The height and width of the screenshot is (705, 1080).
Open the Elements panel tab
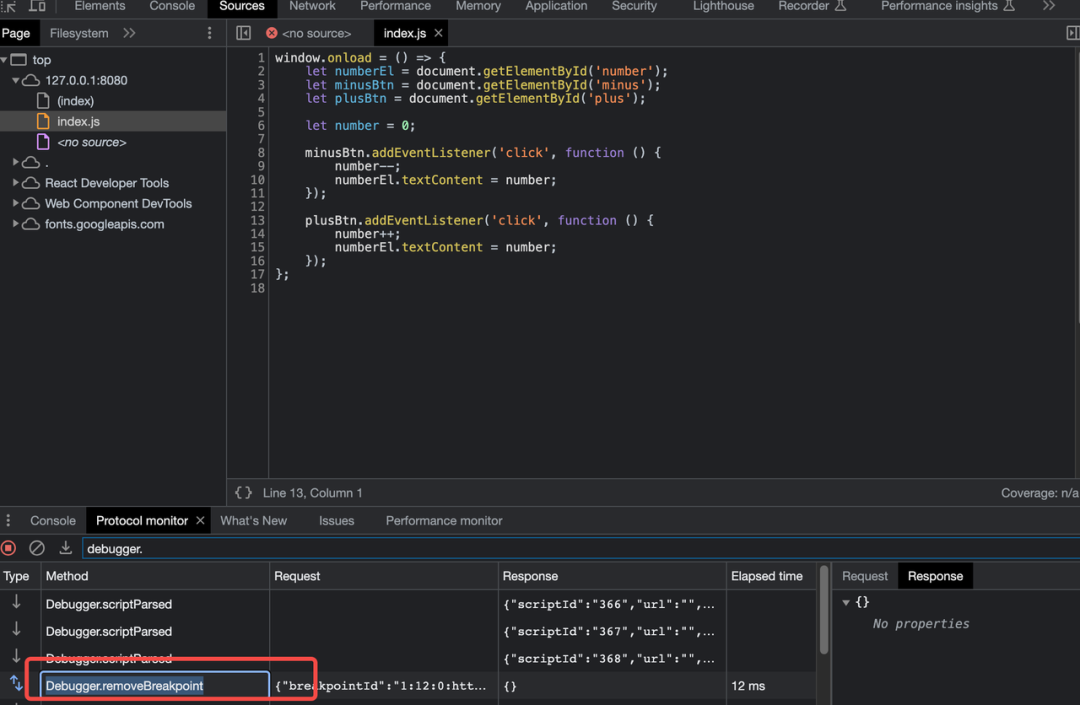(100, 6)
